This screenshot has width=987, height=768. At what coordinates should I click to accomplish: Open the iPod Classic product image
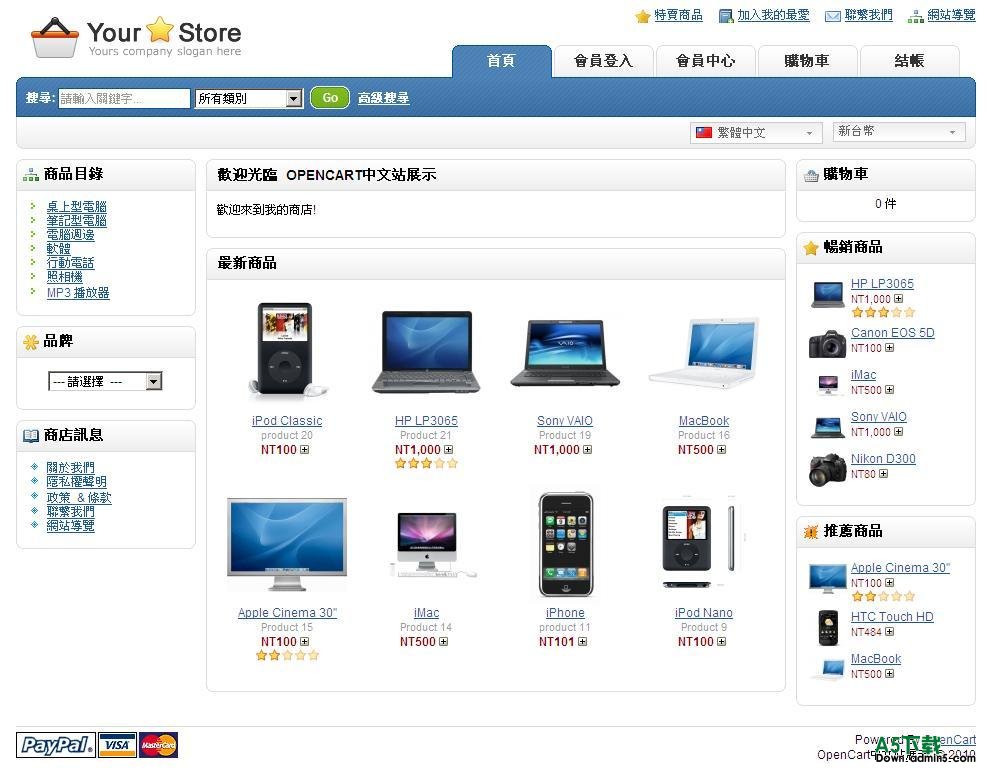coord(286,349)
